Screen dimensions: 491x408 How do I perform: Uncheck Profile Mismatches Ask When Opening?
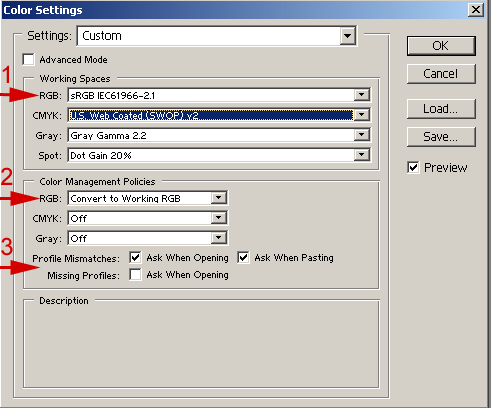coord(135,258)
